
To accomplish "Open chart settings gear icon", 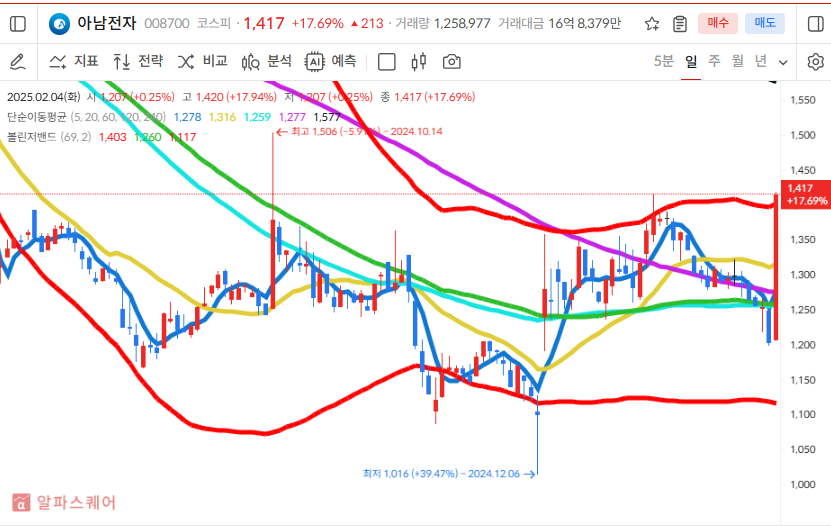I will click(816, 62).
